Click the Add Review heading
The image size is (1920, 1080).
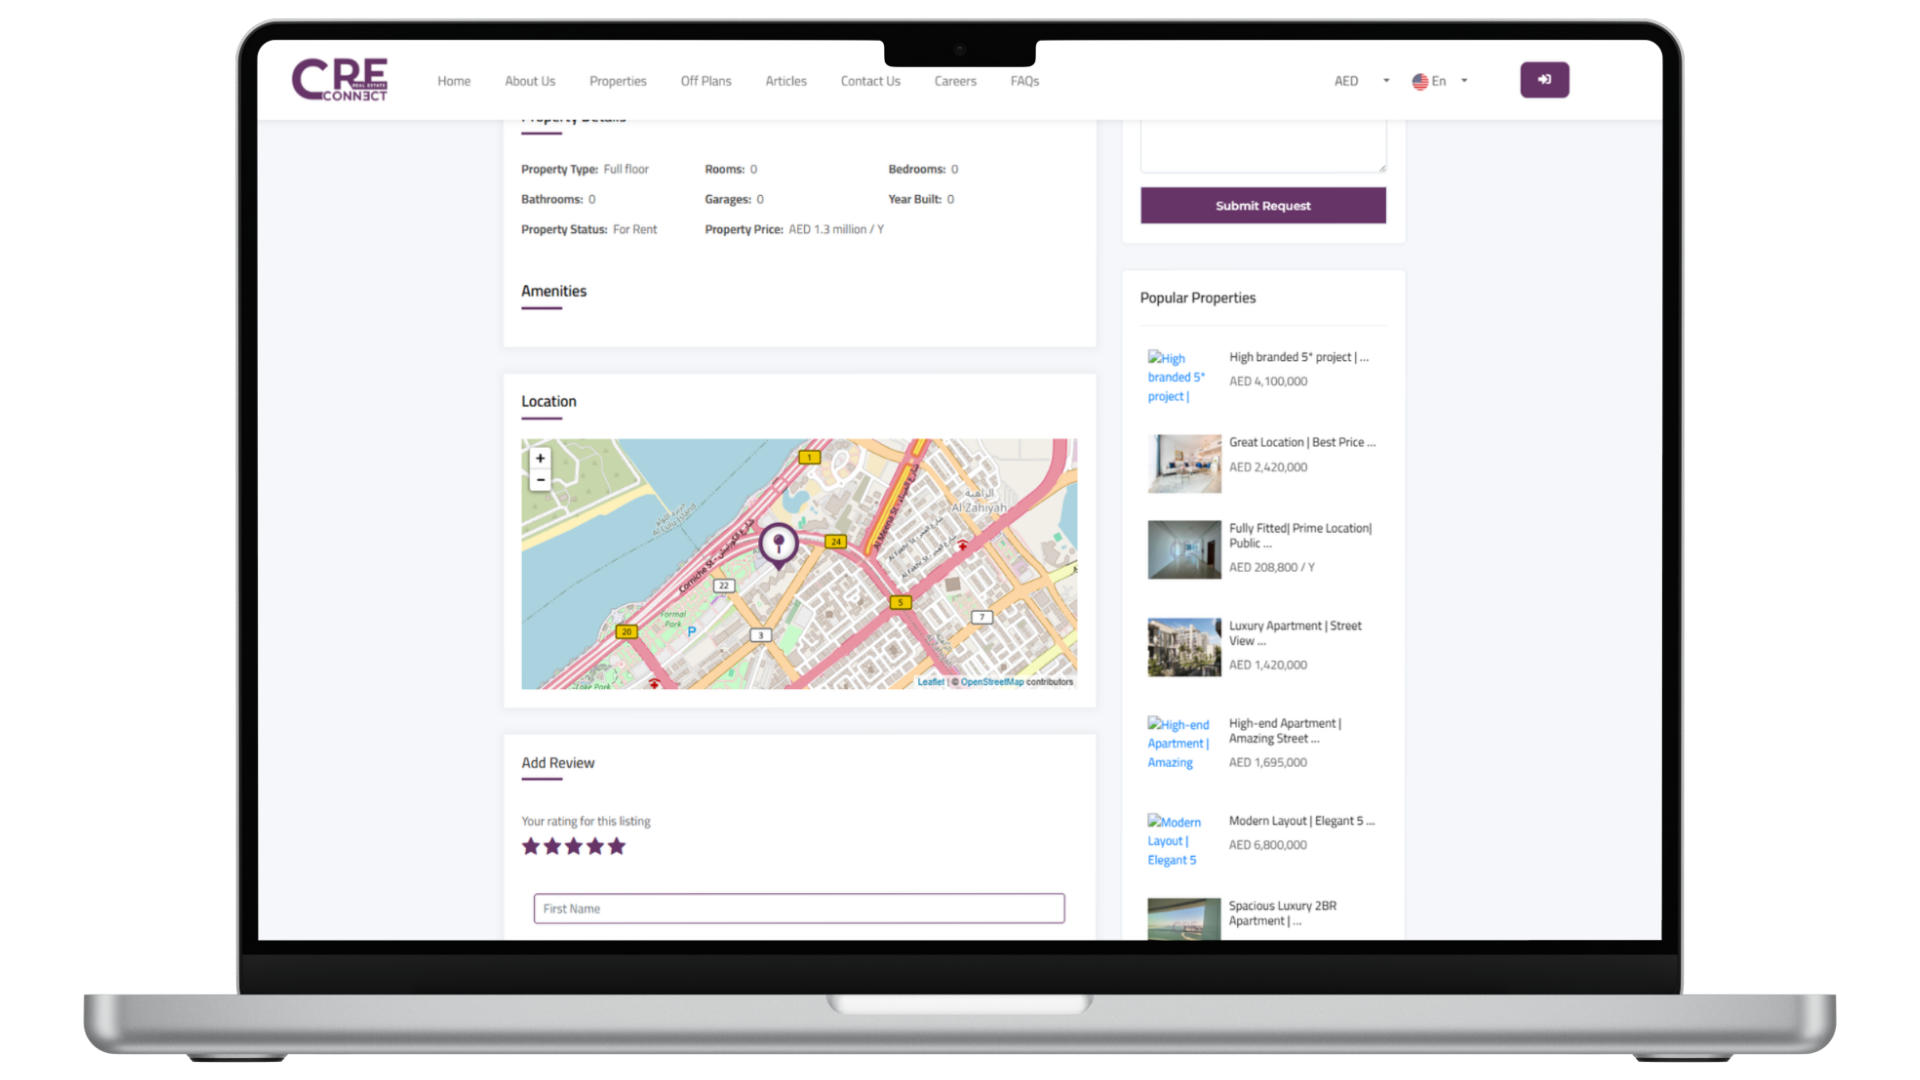point(558,763)
